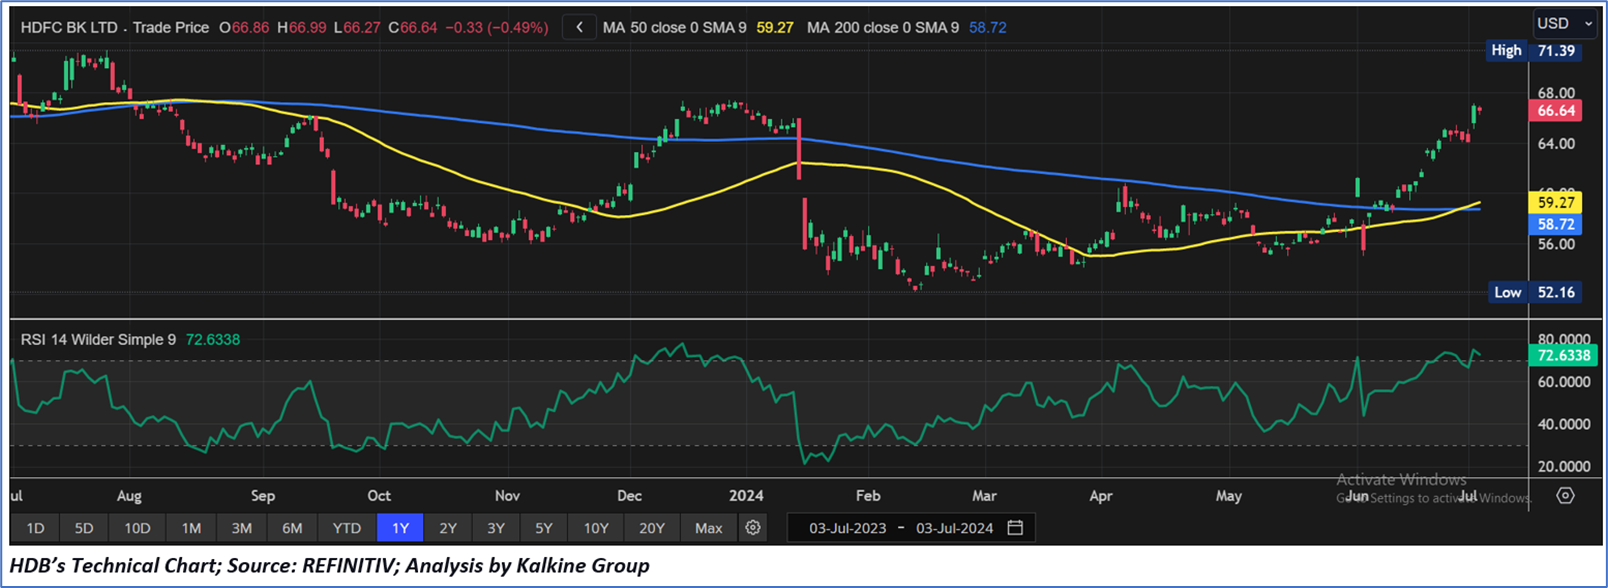This screenshot has width=1608, height=588.
Task: Select the YTD range
Action: pyautogui.click(x=346, y=528)
